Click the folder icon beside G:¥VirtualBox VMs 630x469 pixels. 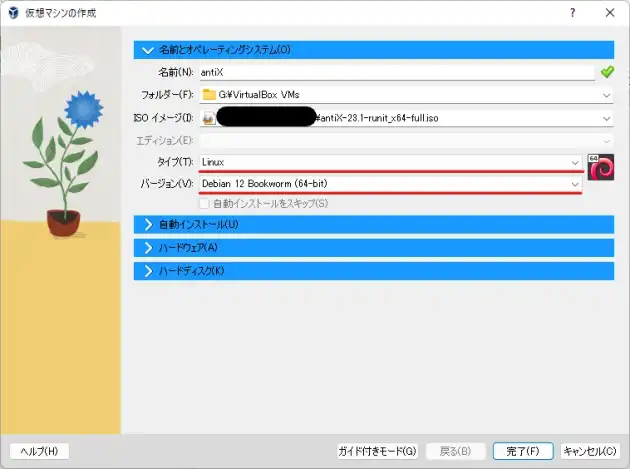(209, 95)
